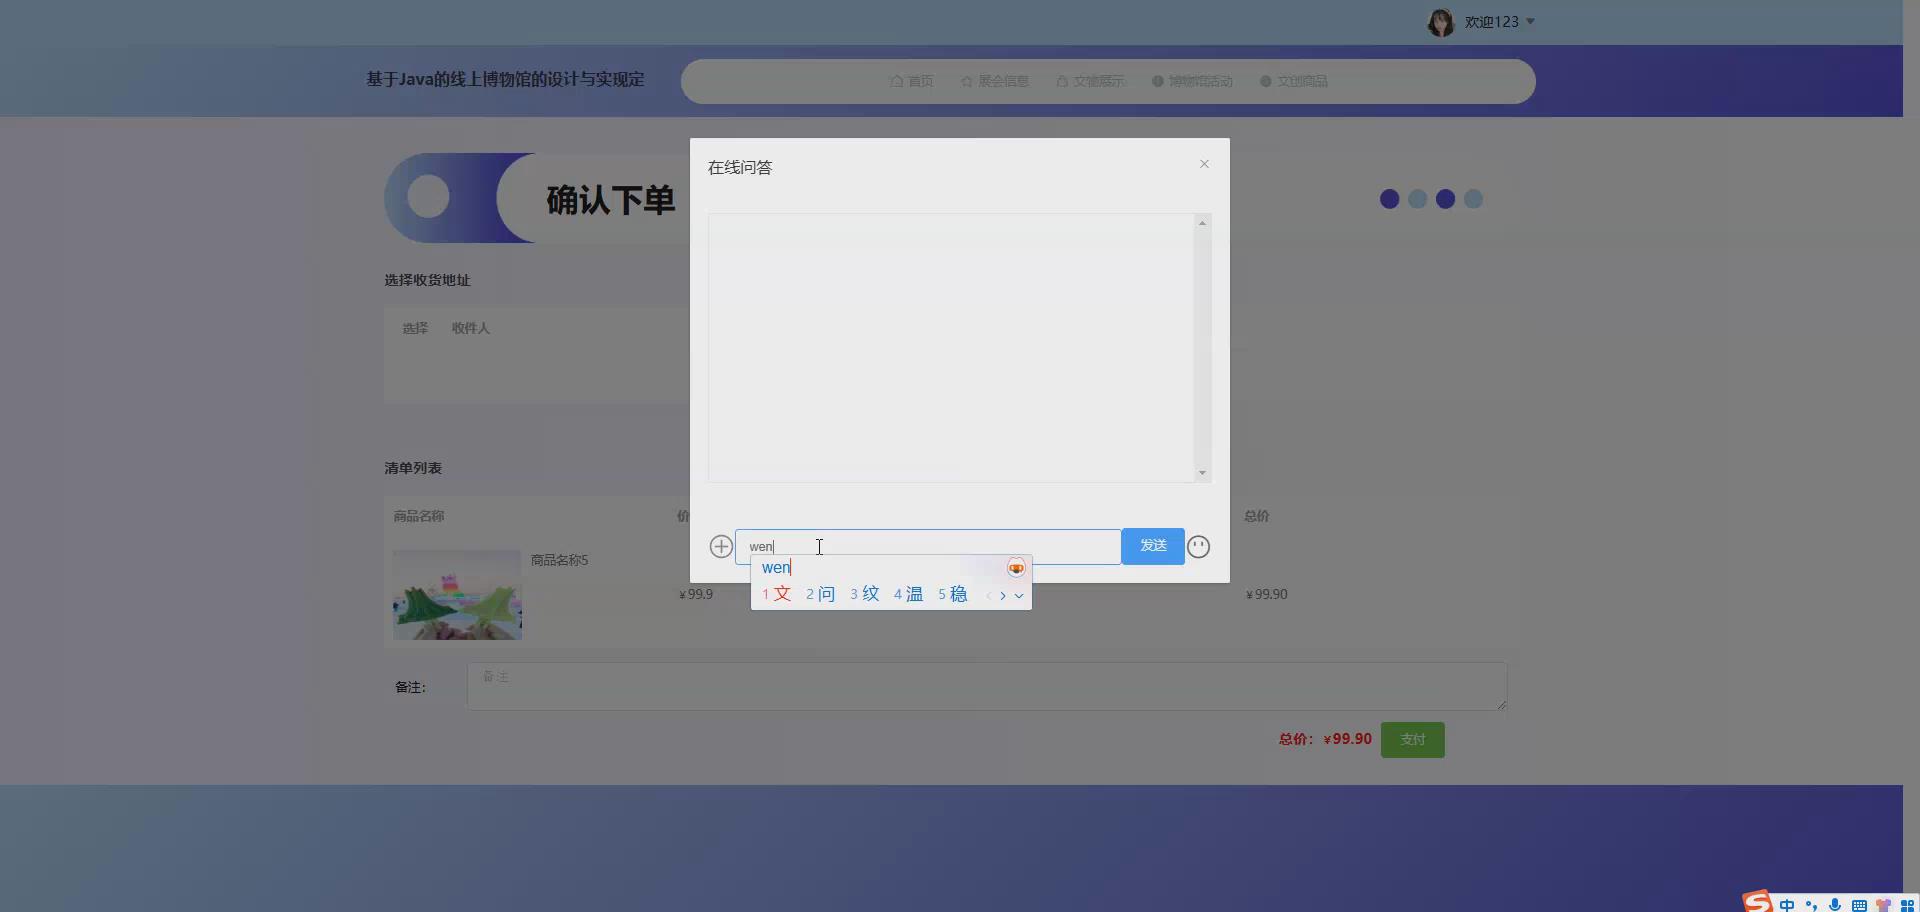This screenshot has height=912, width=1920.
Task: Click the home icon beside 首页
Action: tap(895, 81)
